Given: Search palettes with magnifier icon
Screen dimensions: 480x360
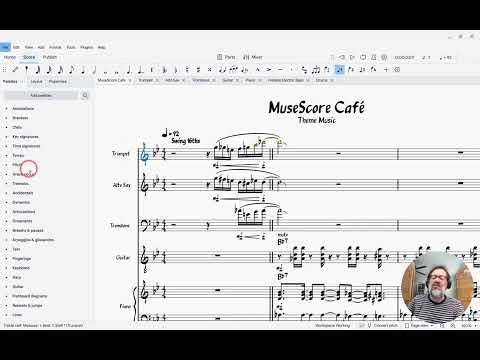Looking at the screenshot, I should (85, 95).
